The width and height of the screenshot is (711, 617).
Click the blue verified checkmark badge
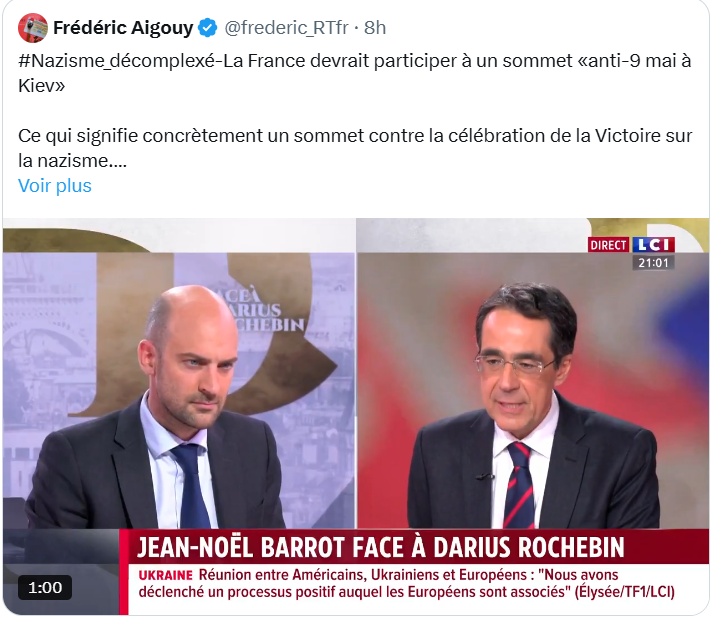(208, 28)
